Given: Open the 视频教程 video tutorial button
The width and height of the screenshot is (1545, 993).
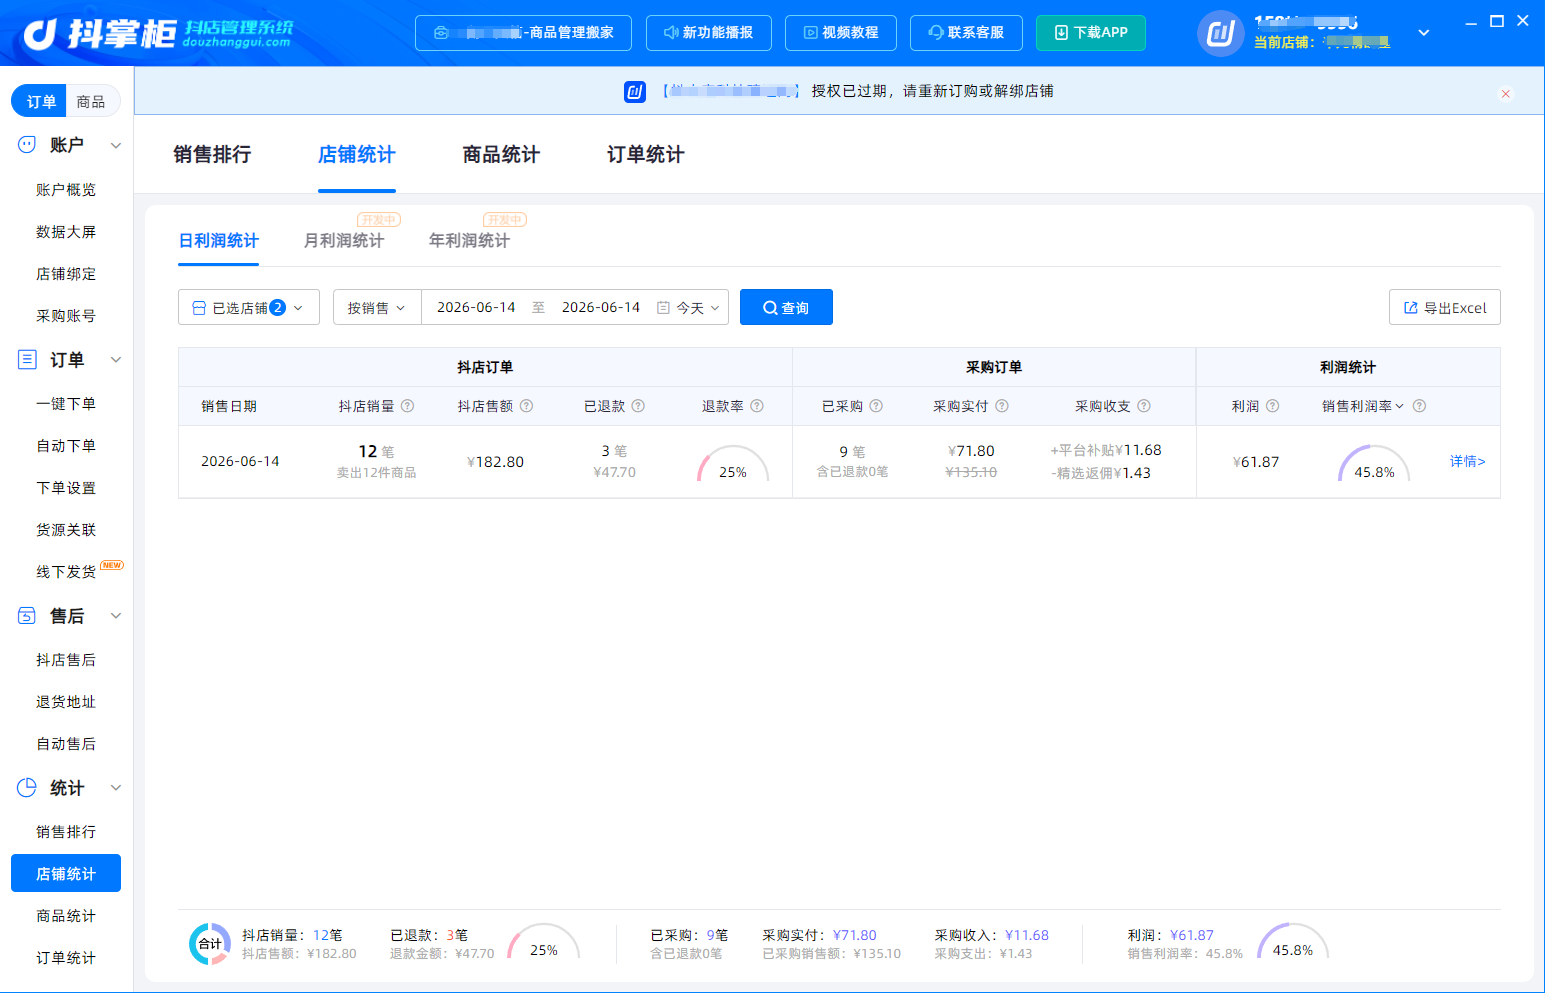Looking at the screenshot, I should [x=841, y=33].
